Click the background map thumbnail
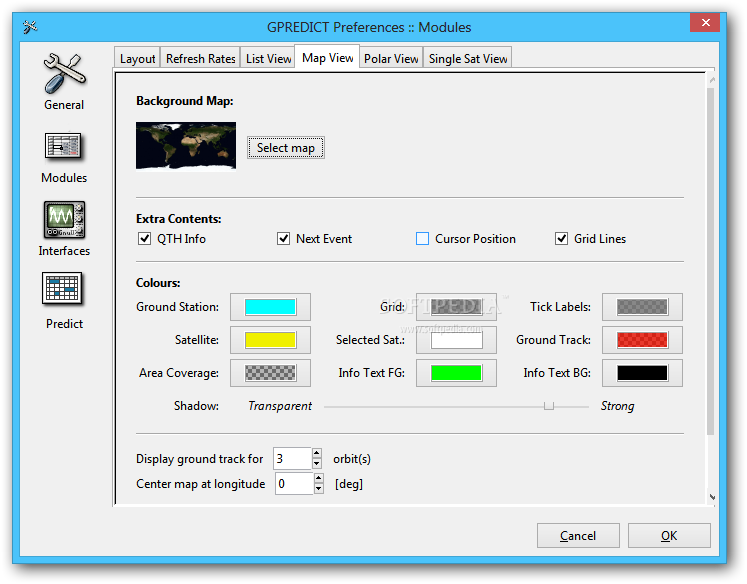Screen dimensions: 747x584 [186, 145]
